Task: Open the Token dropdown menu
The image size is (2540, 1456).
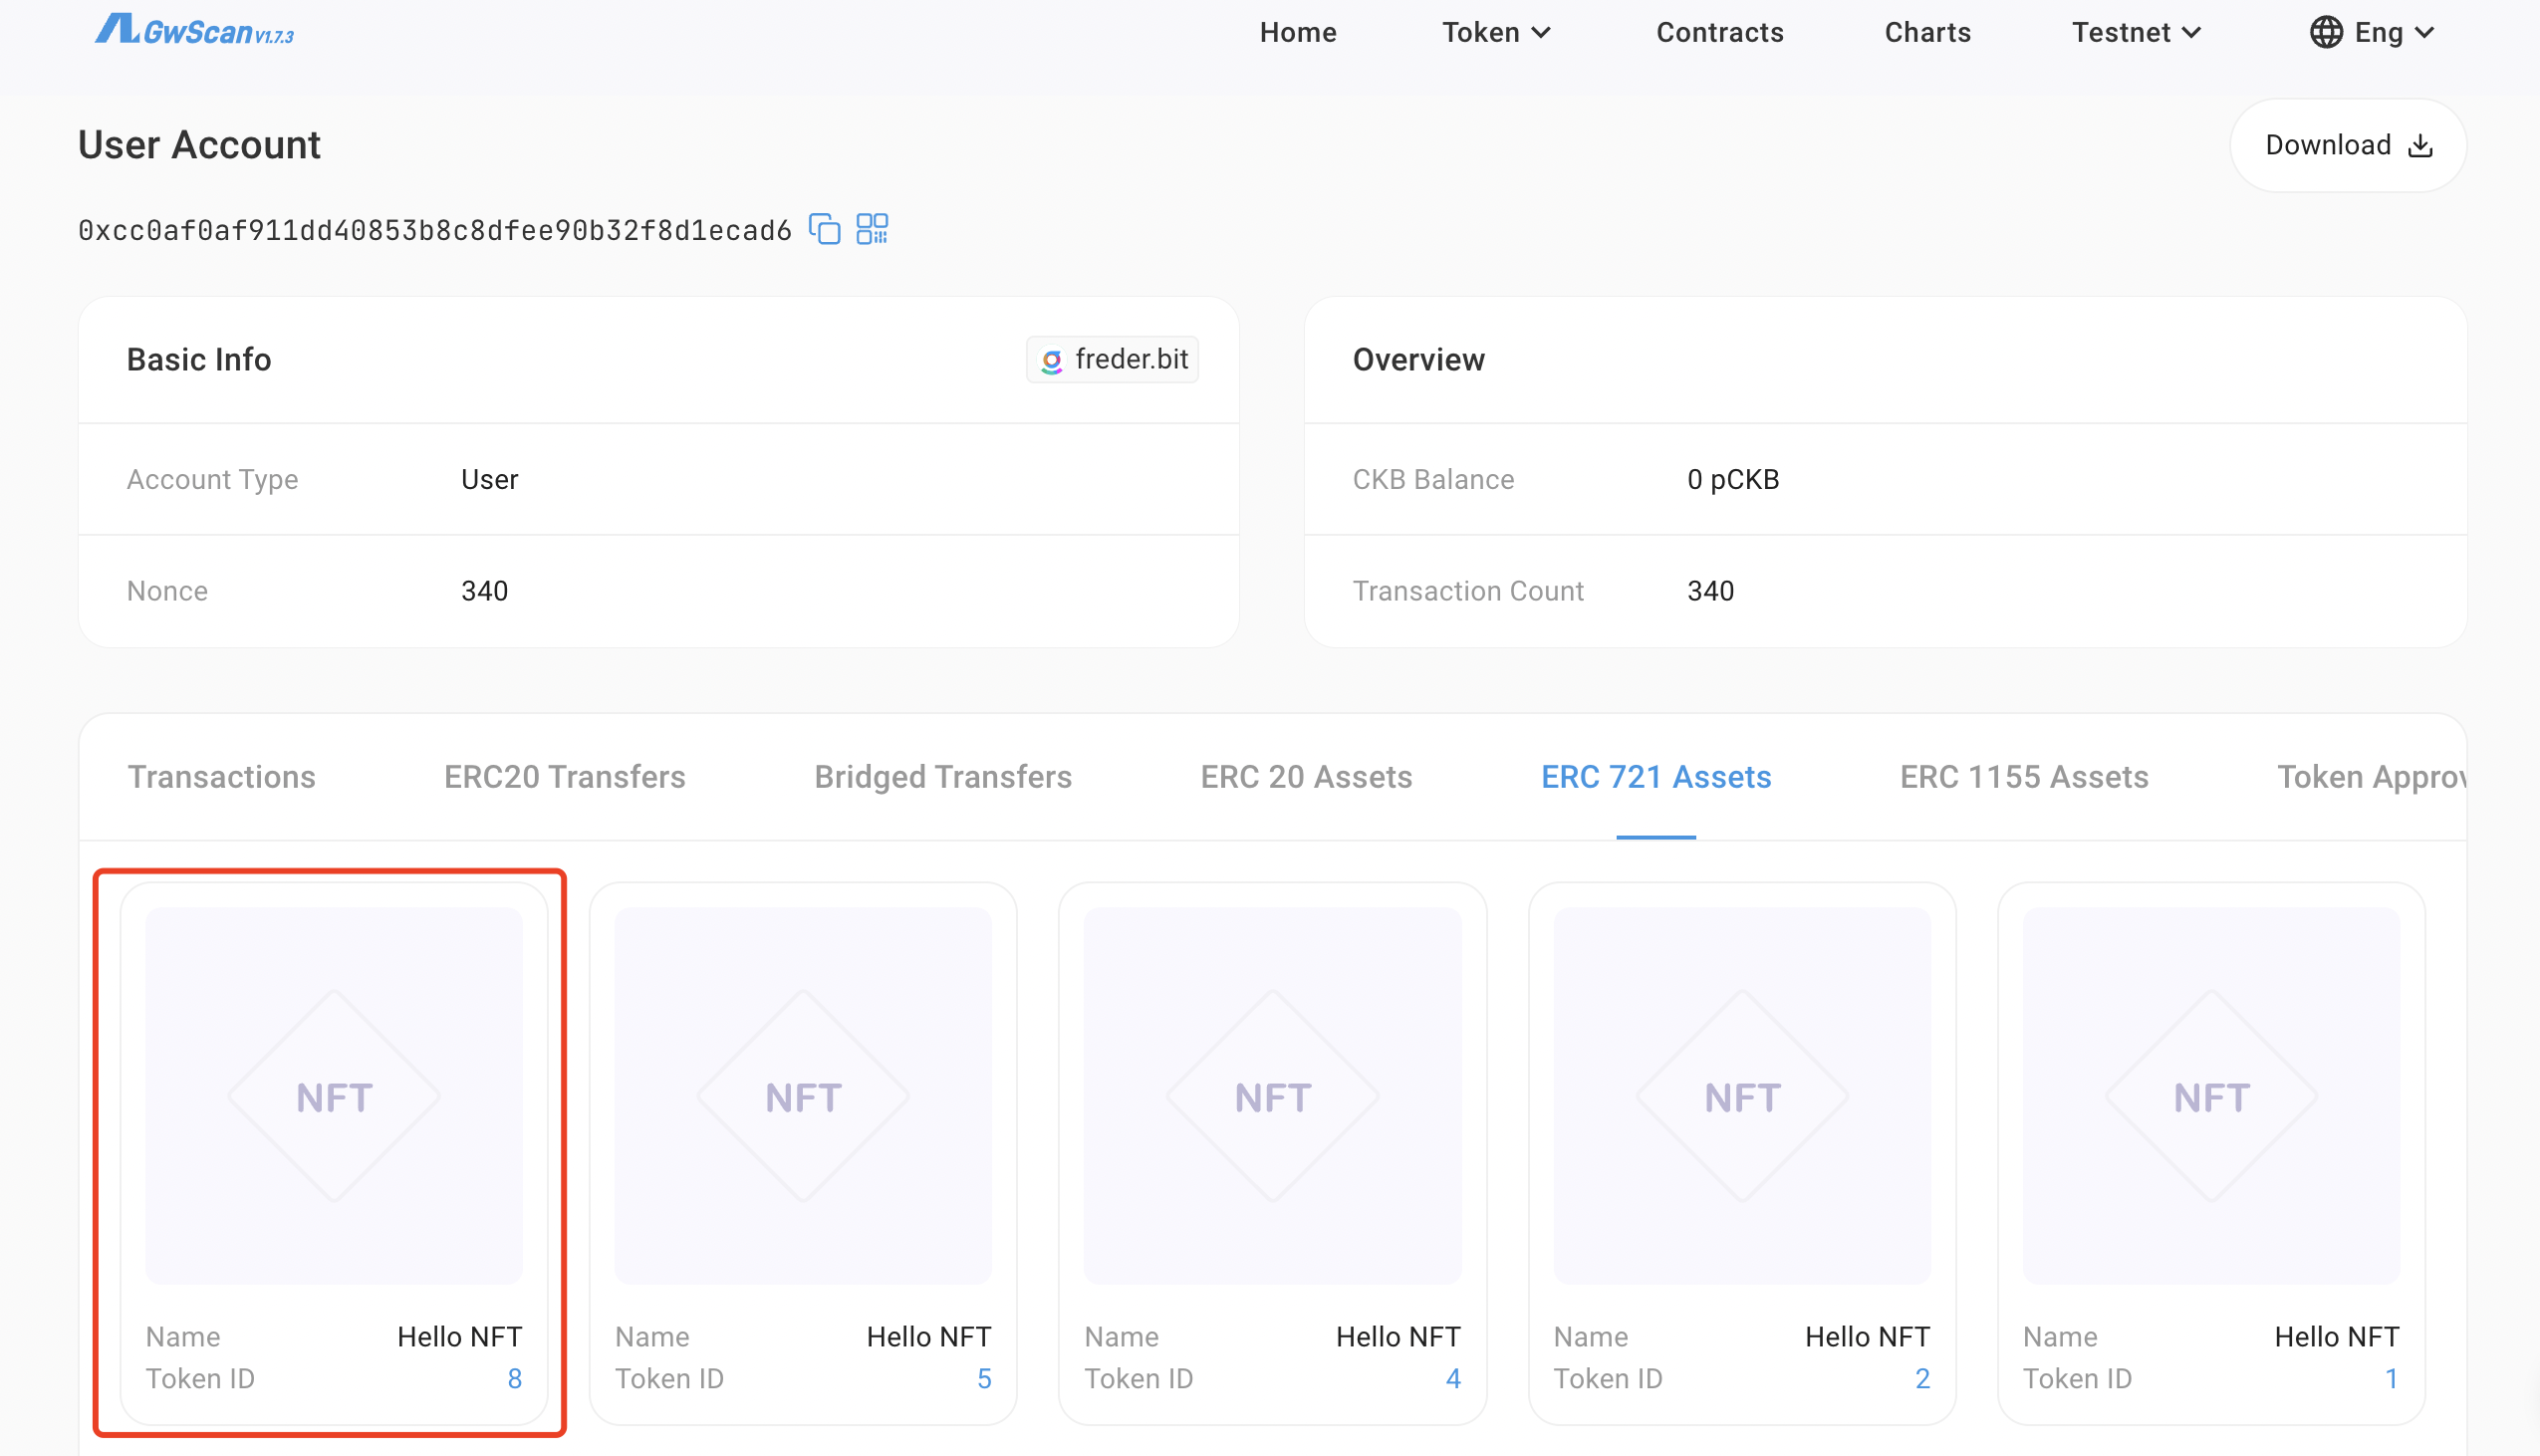Action: coord(1494,31)
